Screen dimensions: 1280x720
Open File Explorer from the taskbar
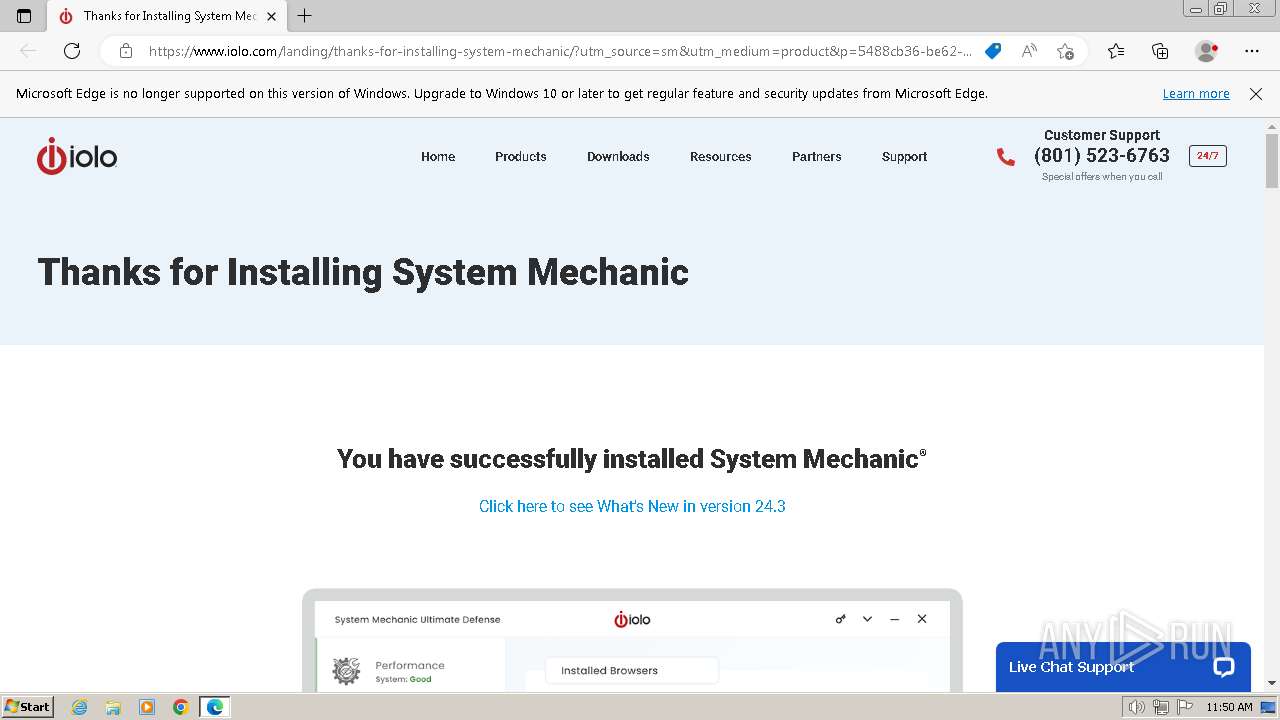coord(113,707)
